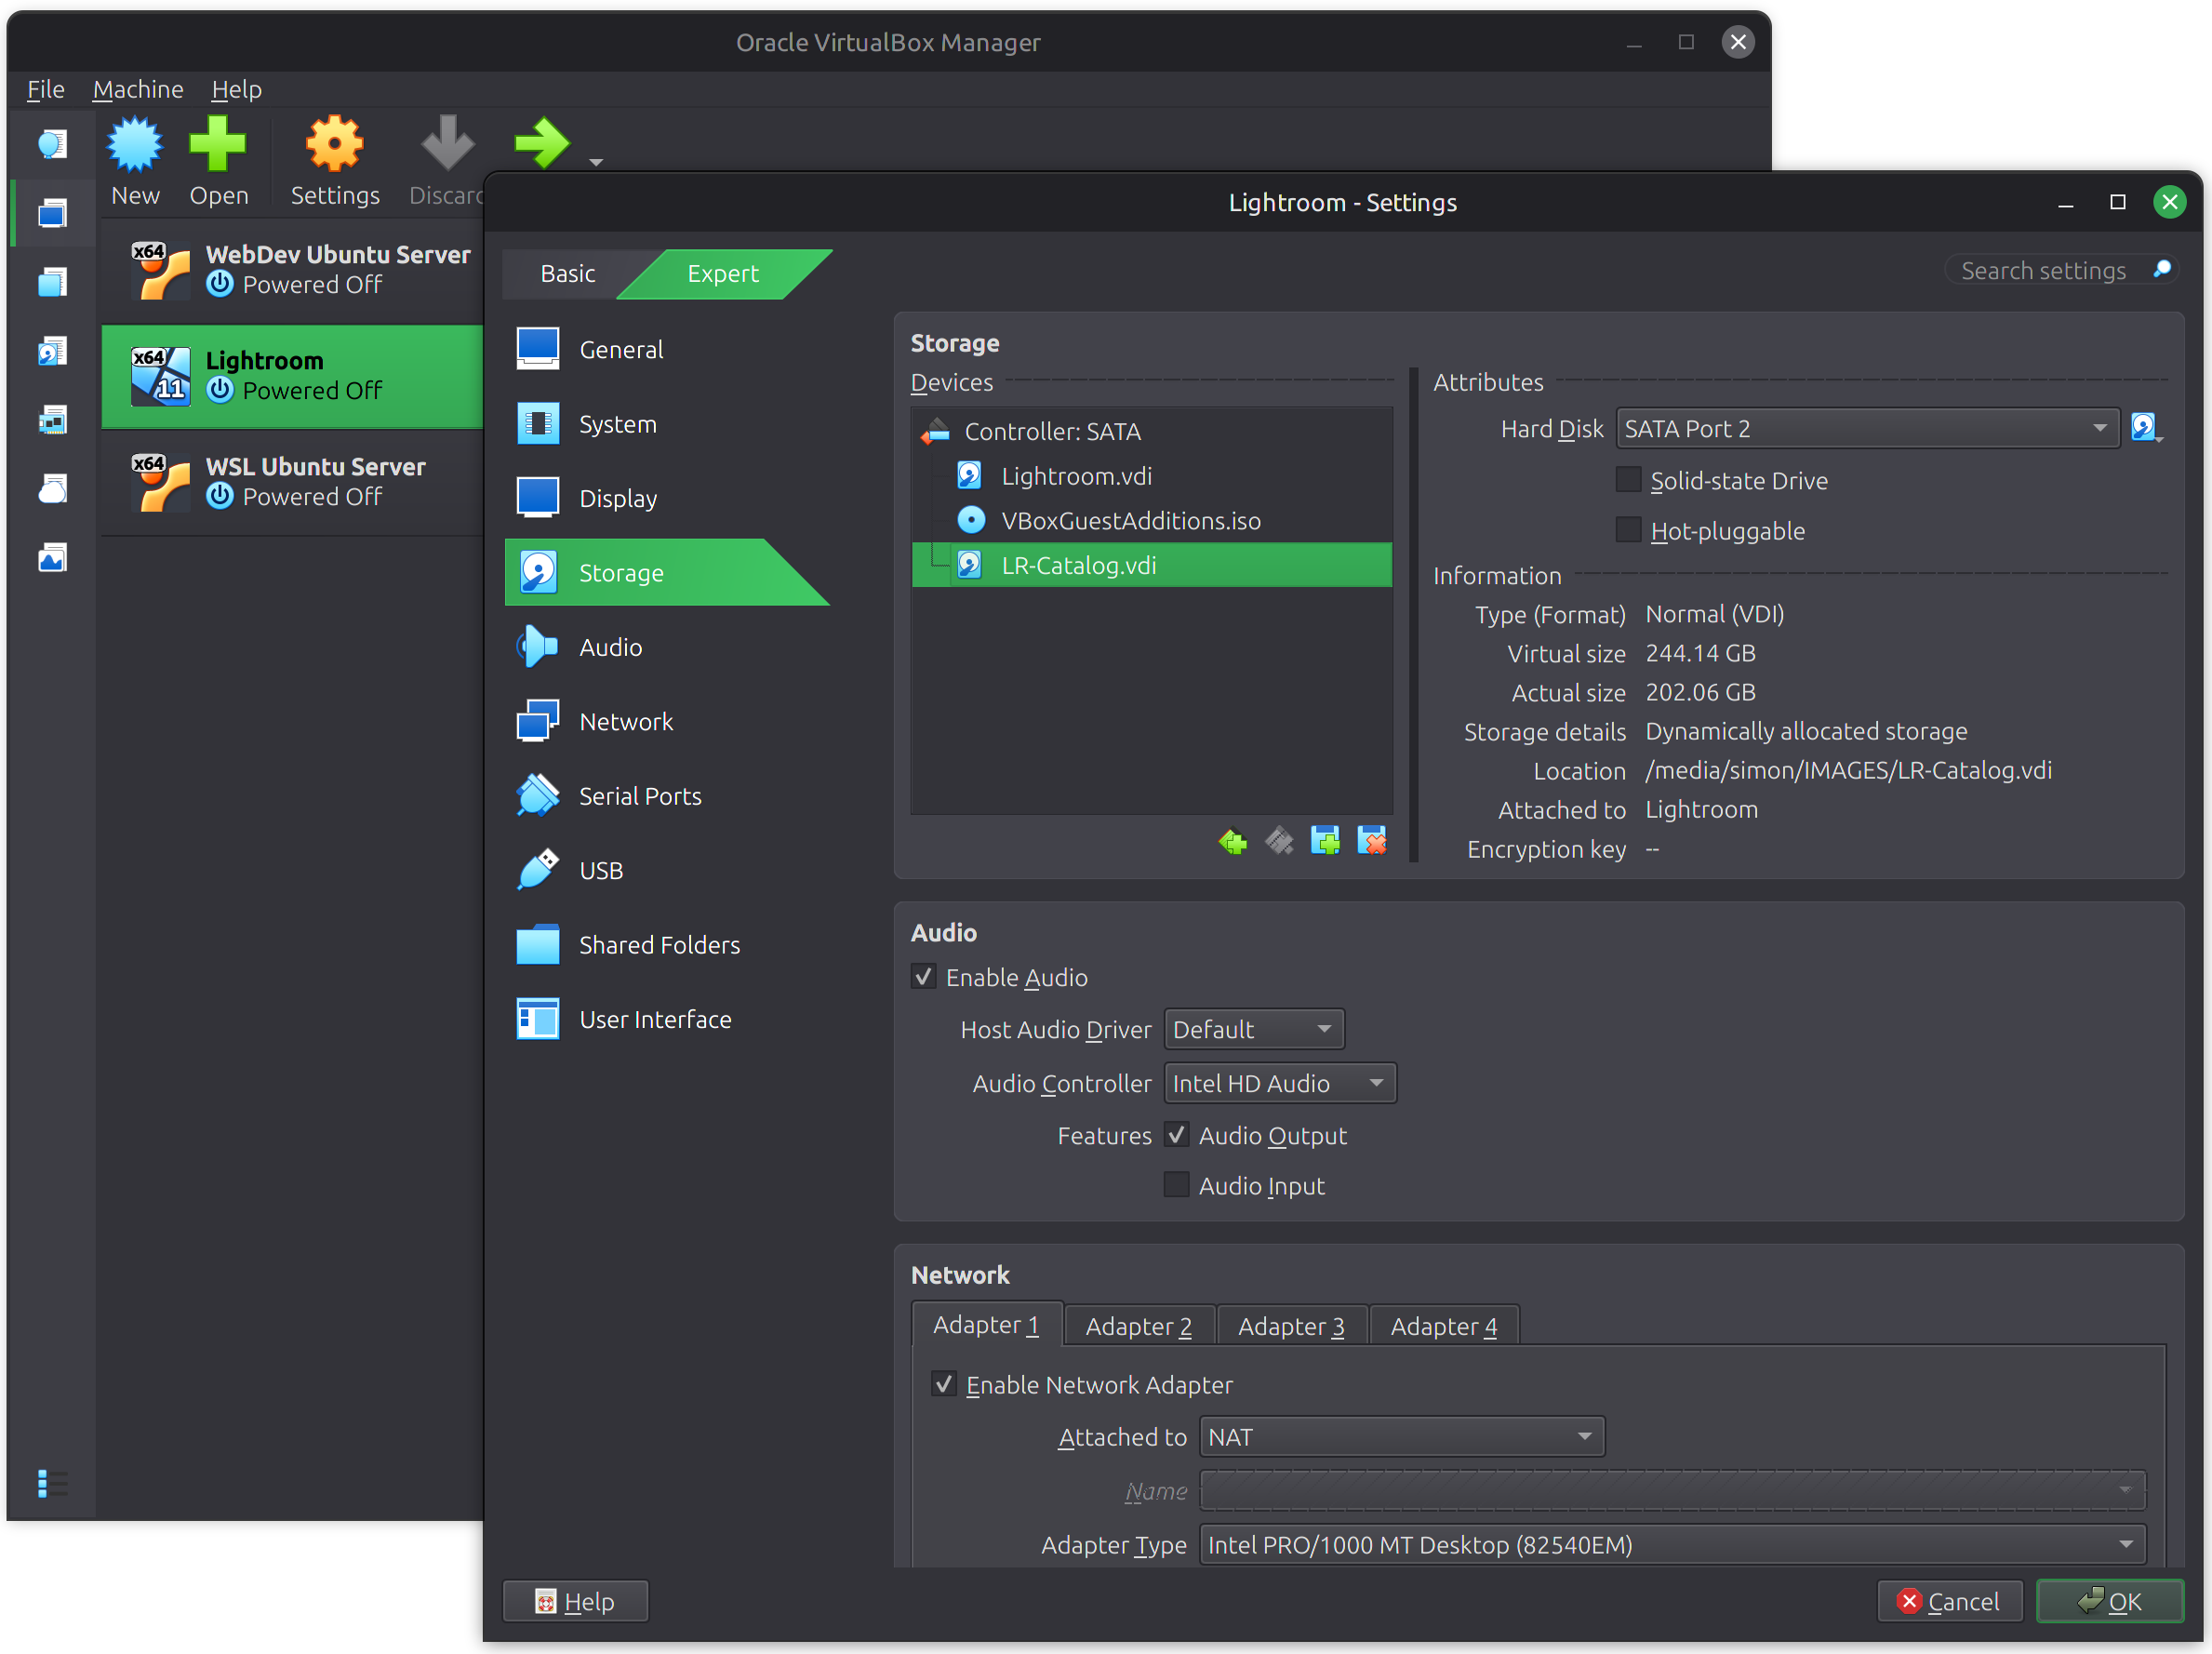Select the top icon in Manager's left sidebar
The width and height of the screenshot is (2212, 1654).
(52, 144)
